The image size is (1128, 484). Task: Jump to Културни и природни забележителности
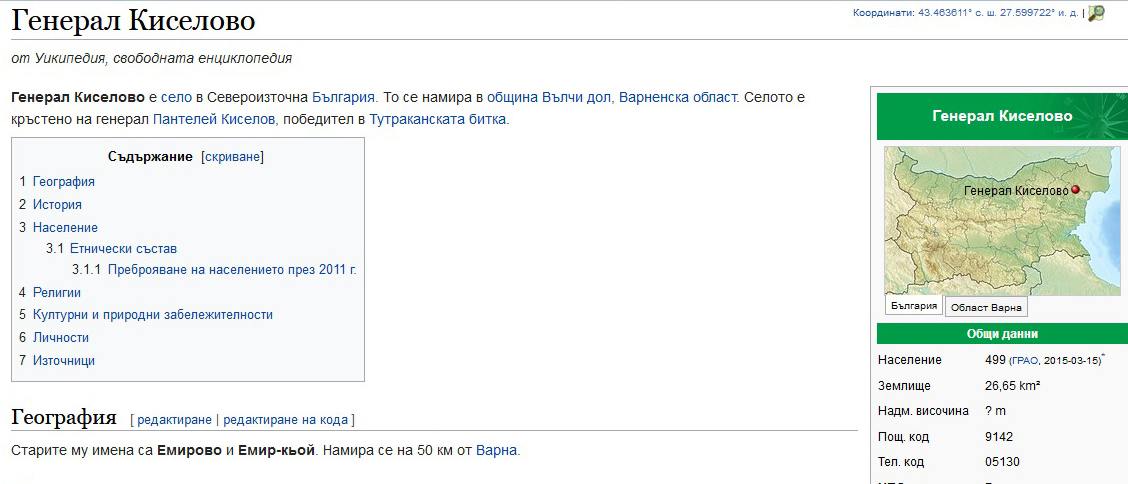click(x=152, y=315)
